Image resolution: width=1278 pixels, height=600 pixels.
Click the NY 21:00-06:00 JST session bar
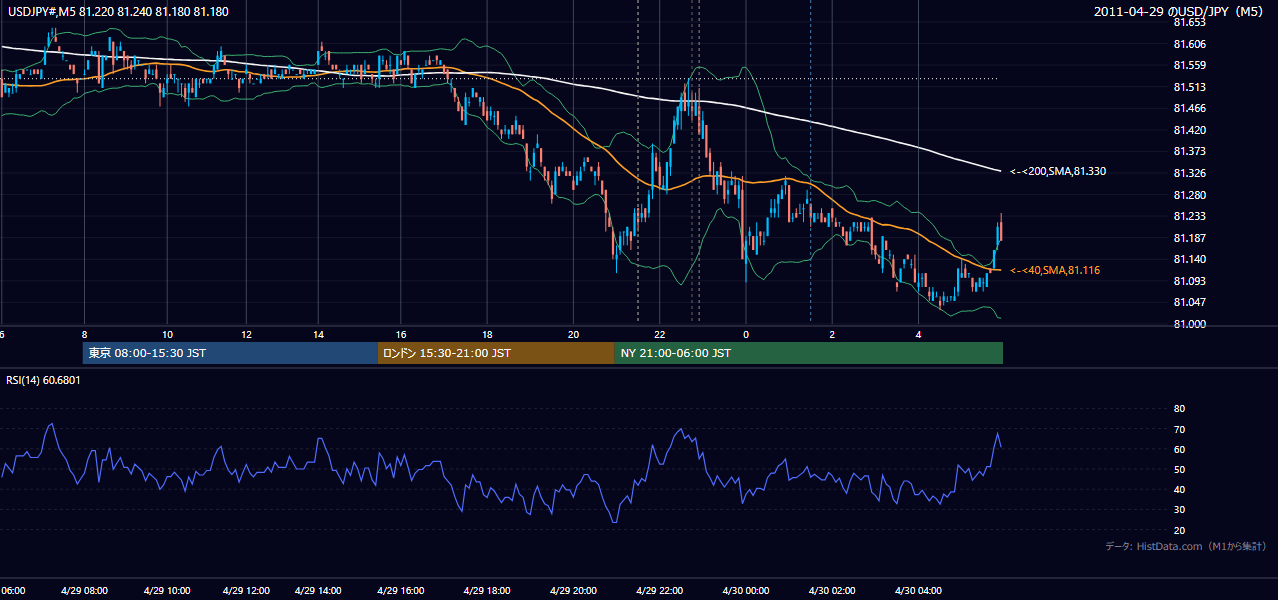tap(808, 353)
